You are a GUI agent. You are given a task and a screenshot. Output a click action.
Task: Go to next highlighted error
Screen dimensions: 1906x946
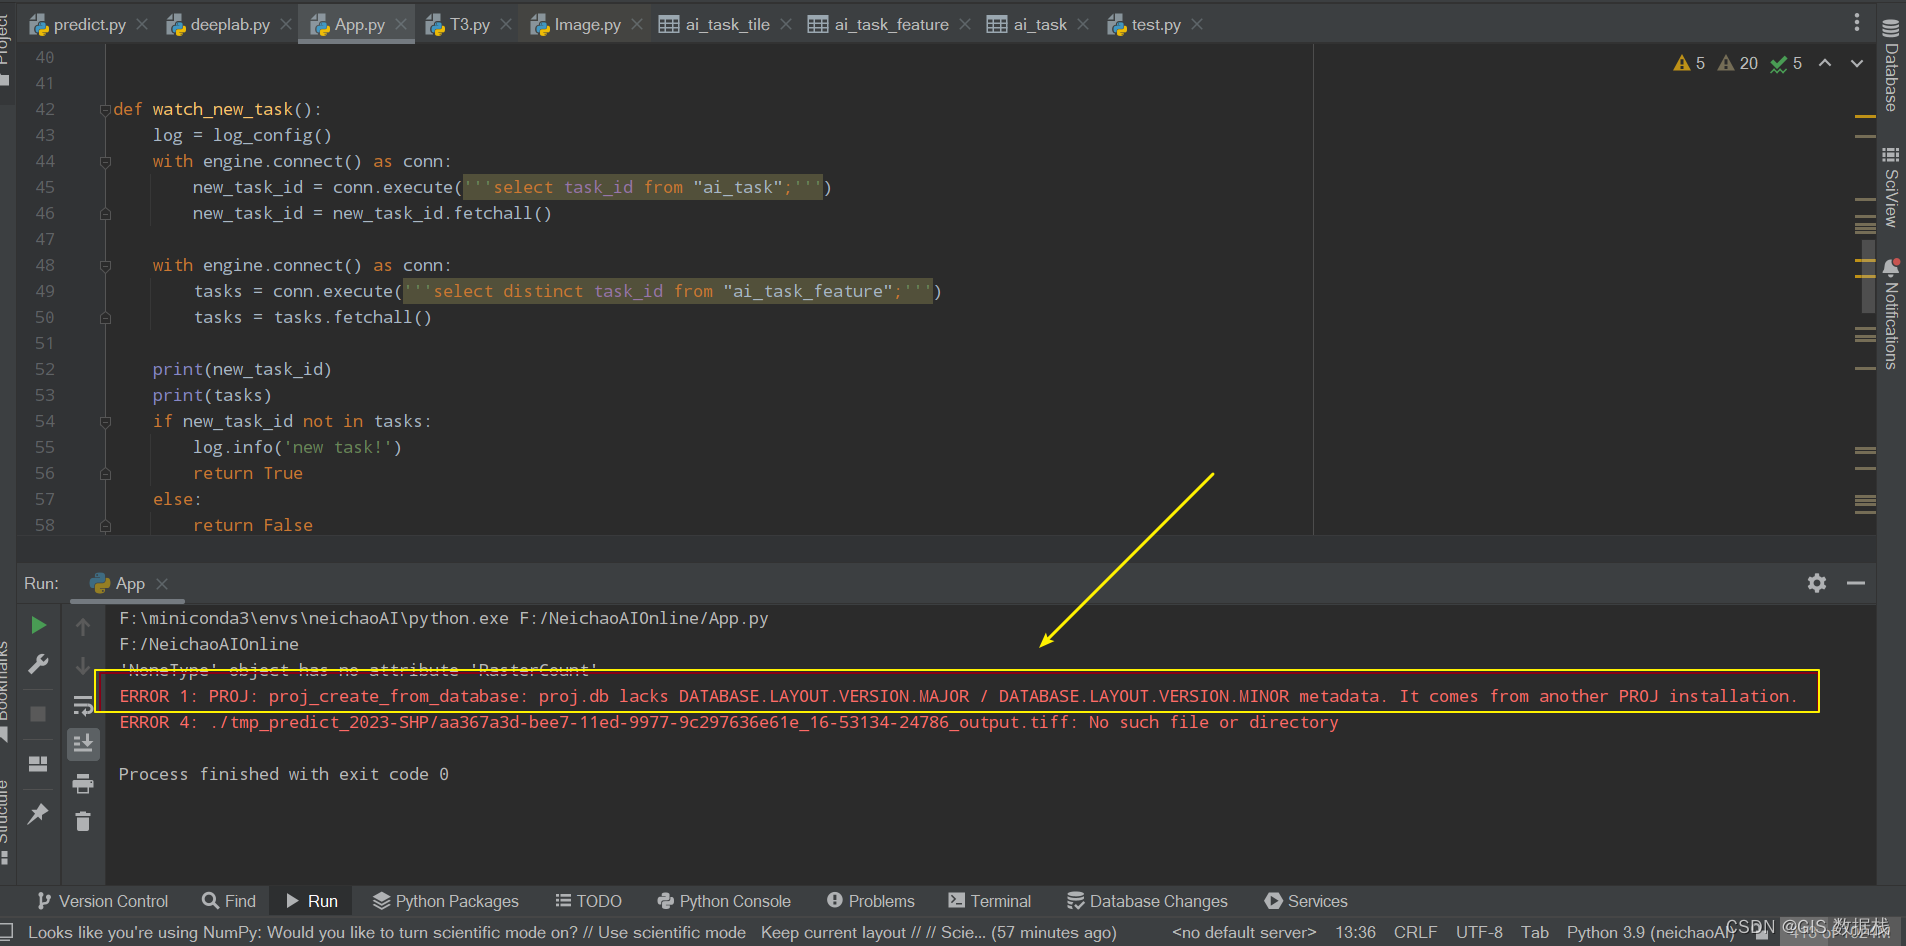[x=1857, y=63]
